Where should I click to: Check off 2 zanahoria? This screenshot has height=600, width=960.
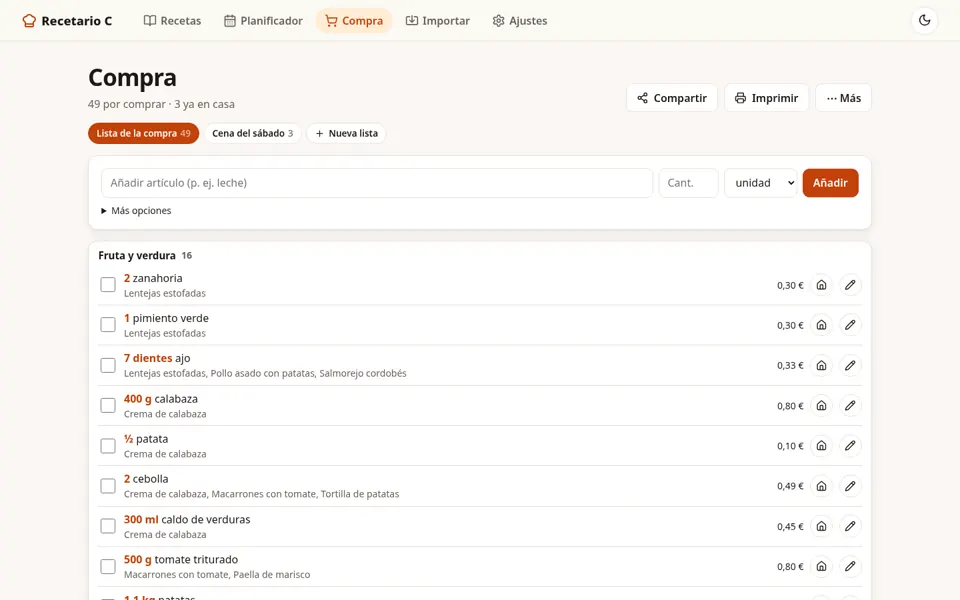[x=108, y=285]
